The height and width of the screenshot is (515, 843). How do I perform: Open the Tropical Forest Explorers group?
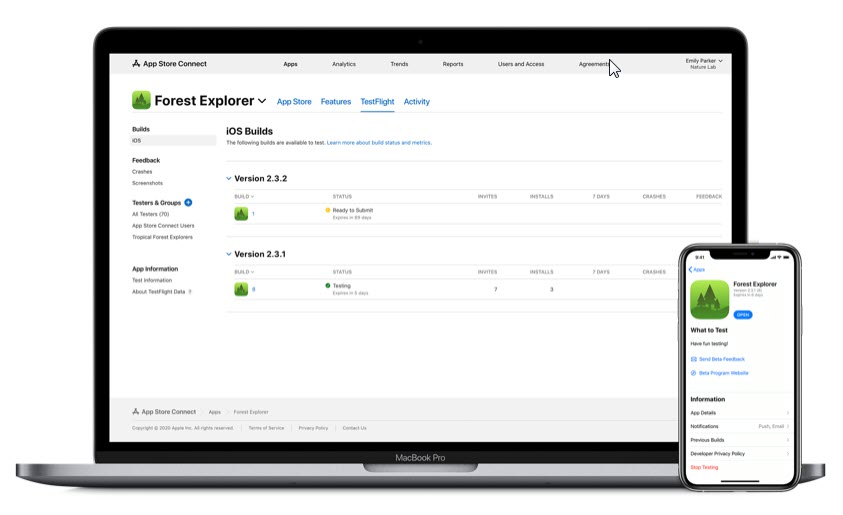(x=162, y=237)
